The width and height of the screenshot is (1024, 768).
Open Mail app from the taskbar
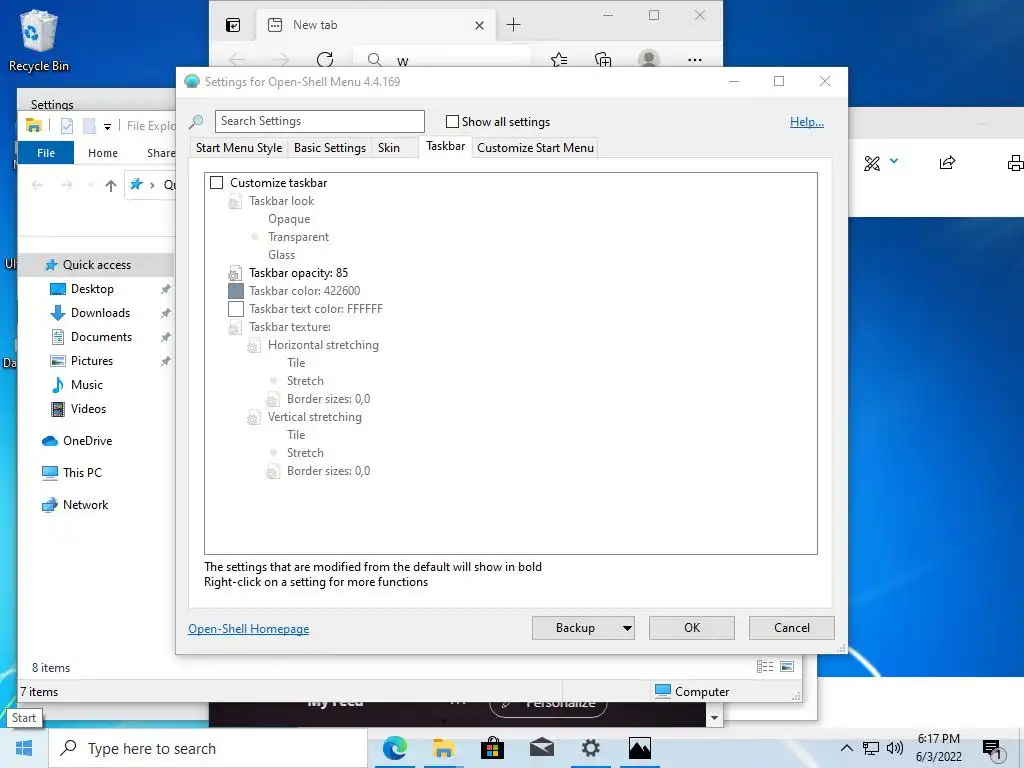pyautogui.click(x=541, y=748)
